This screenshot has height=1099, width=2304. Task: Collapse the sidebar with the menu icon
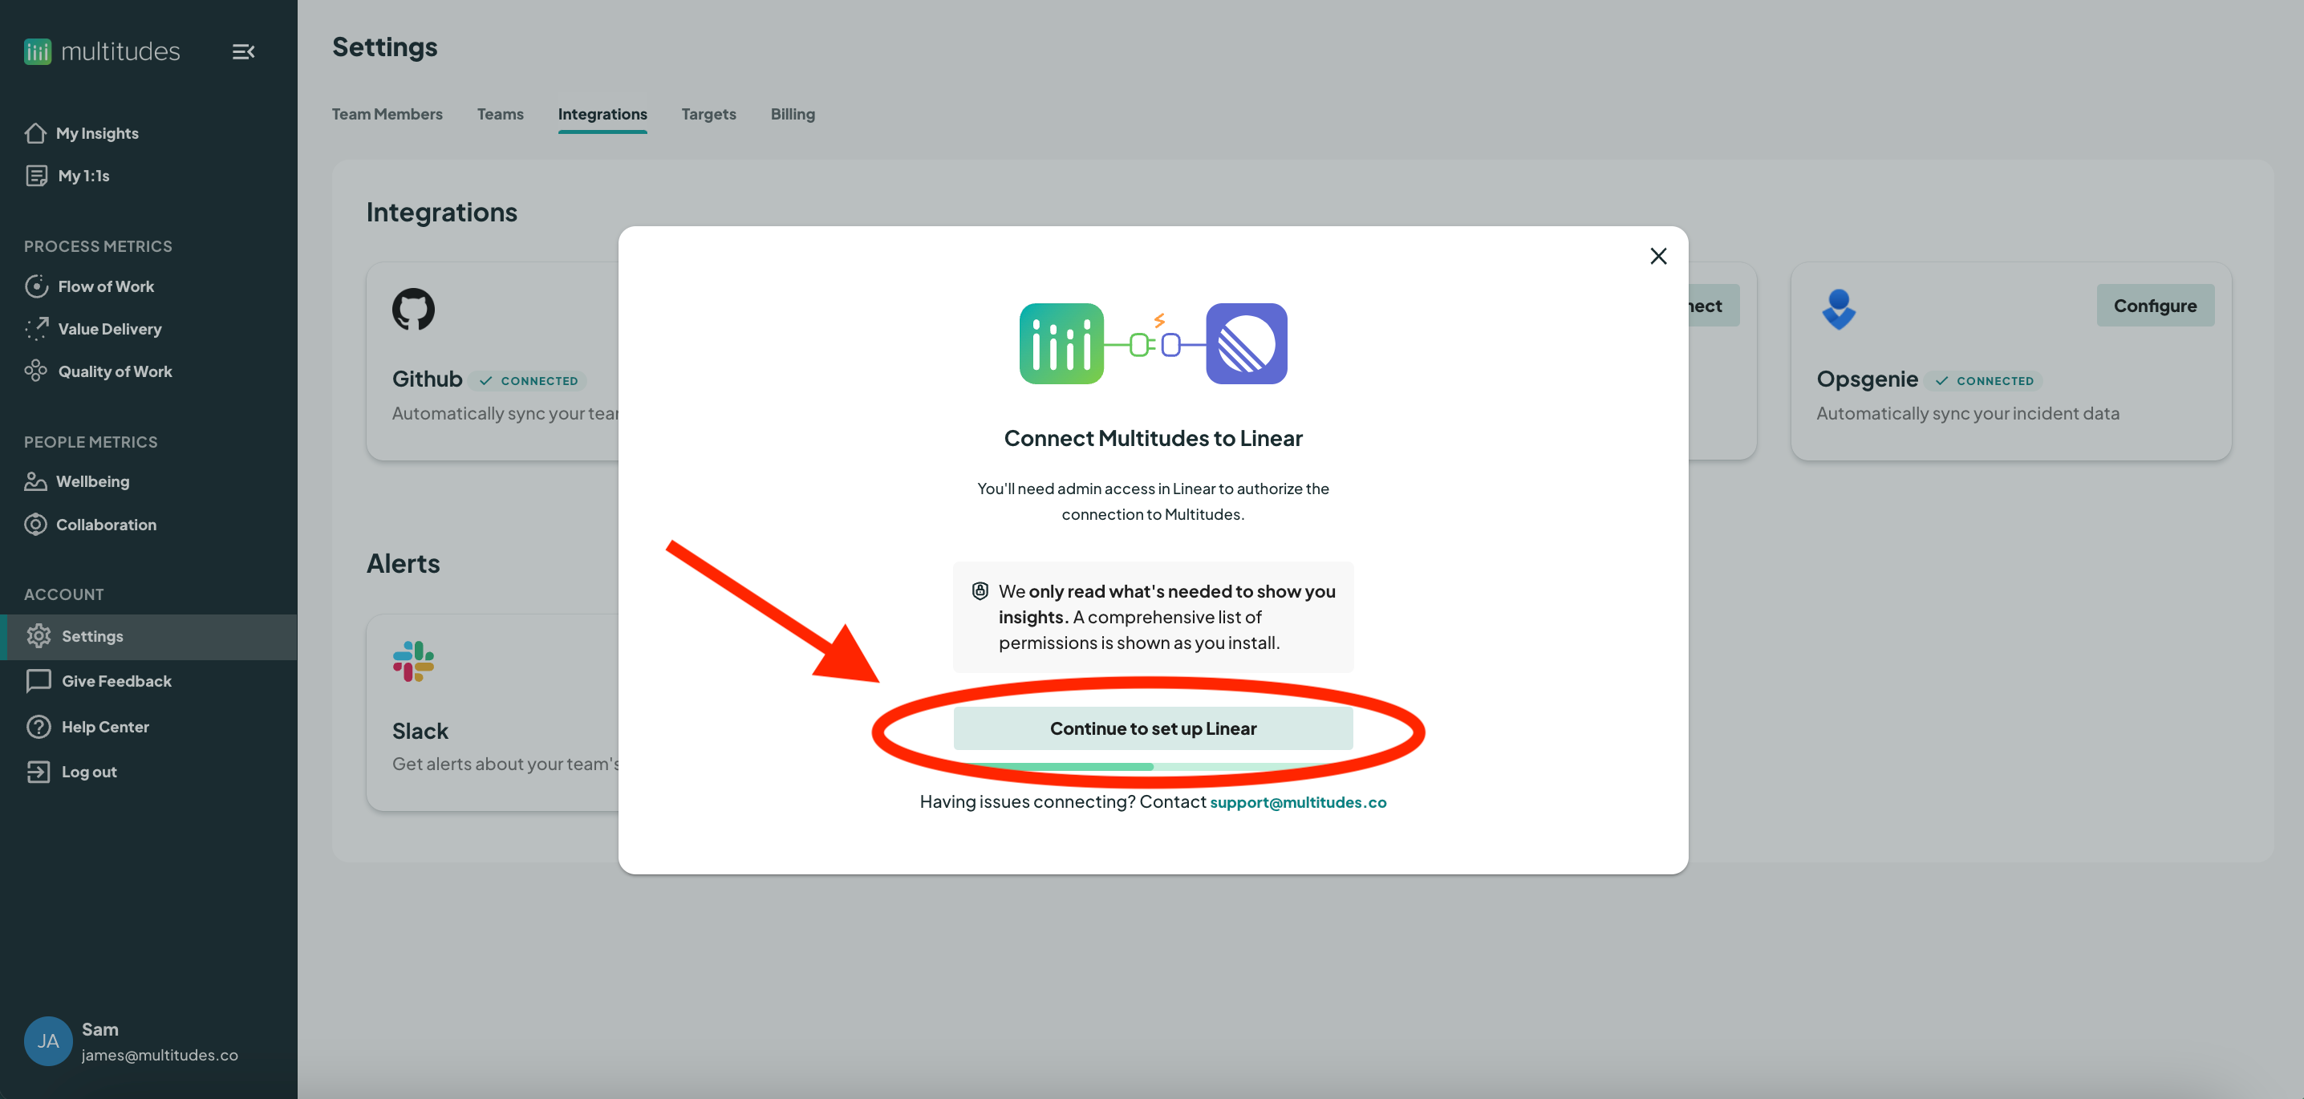[x=243, y=51]
